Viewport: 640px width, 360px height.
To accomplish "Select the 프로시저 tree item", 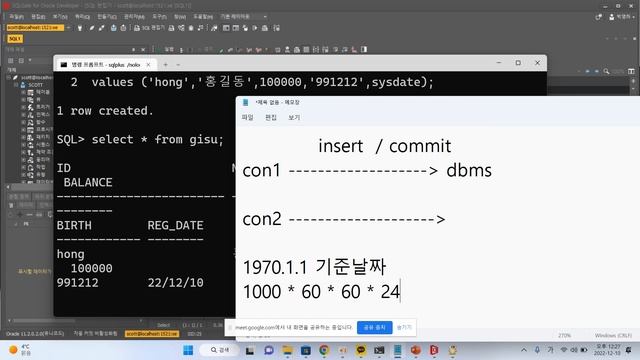I will [43, 130].
